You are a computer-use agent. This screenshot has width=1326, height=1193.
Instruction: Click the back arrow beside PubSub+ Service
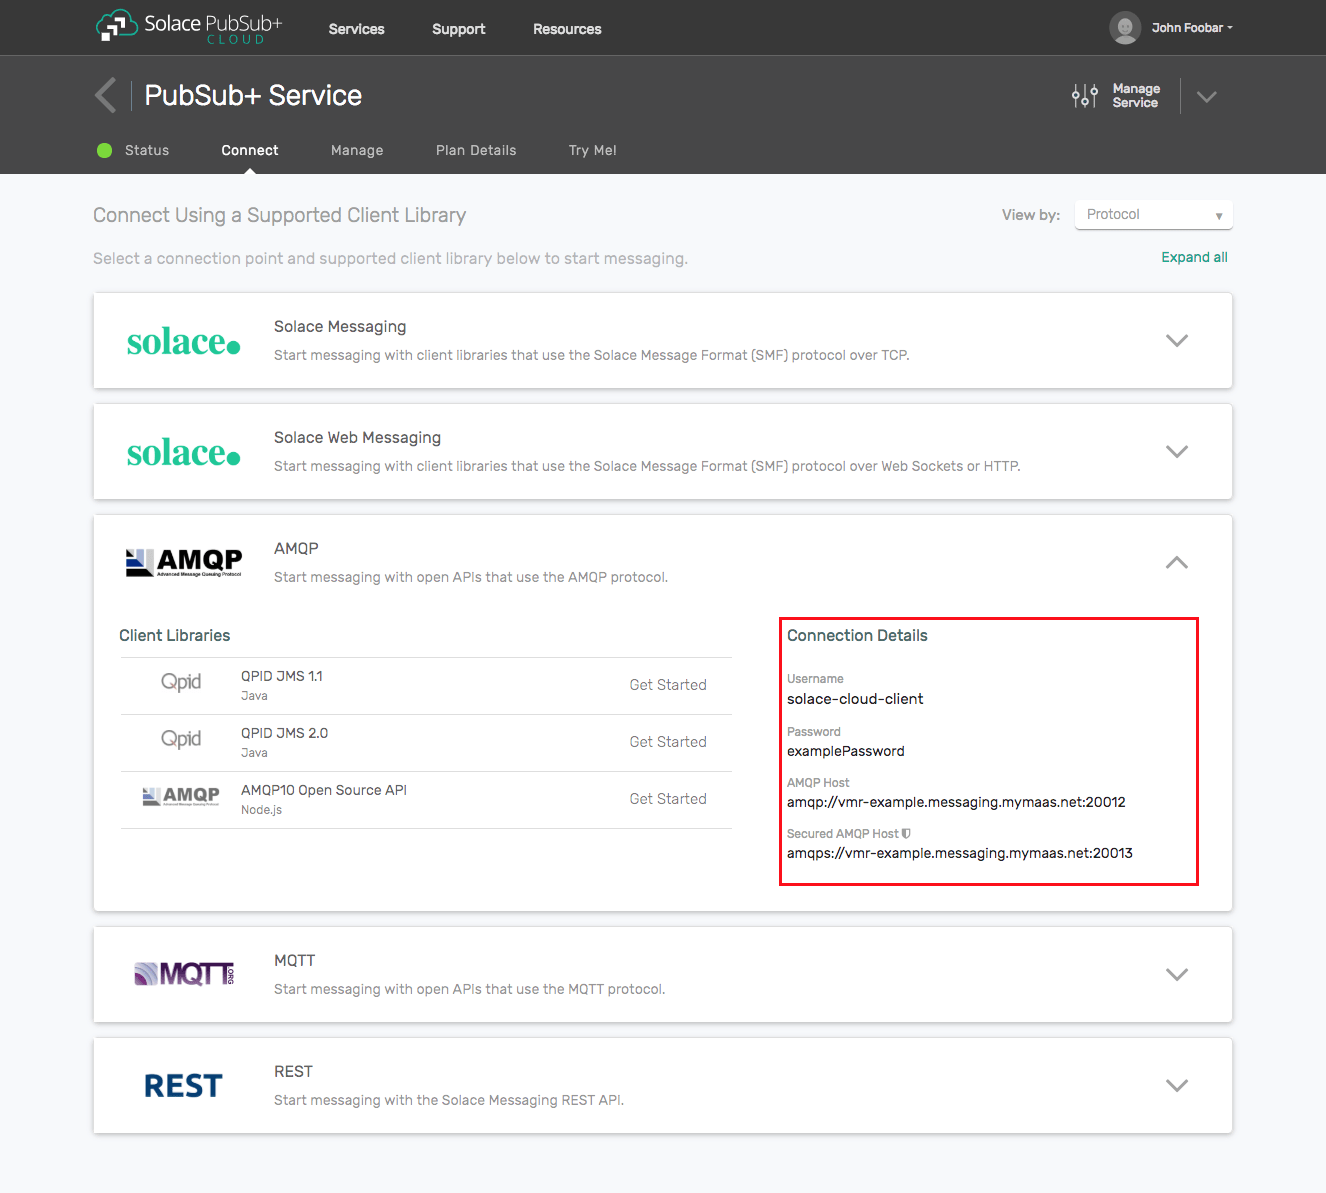click(x=105, y=95)
